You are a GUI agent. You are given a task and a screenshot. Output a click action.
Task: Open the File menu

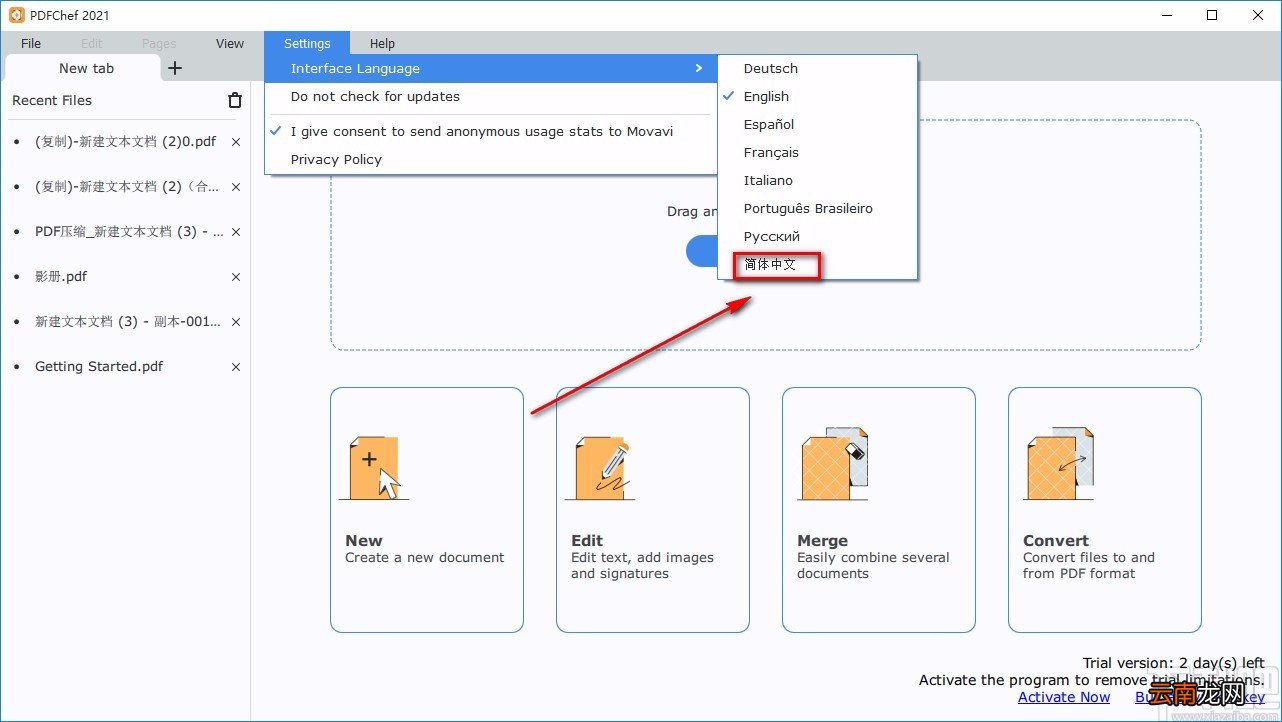[31, 43]
